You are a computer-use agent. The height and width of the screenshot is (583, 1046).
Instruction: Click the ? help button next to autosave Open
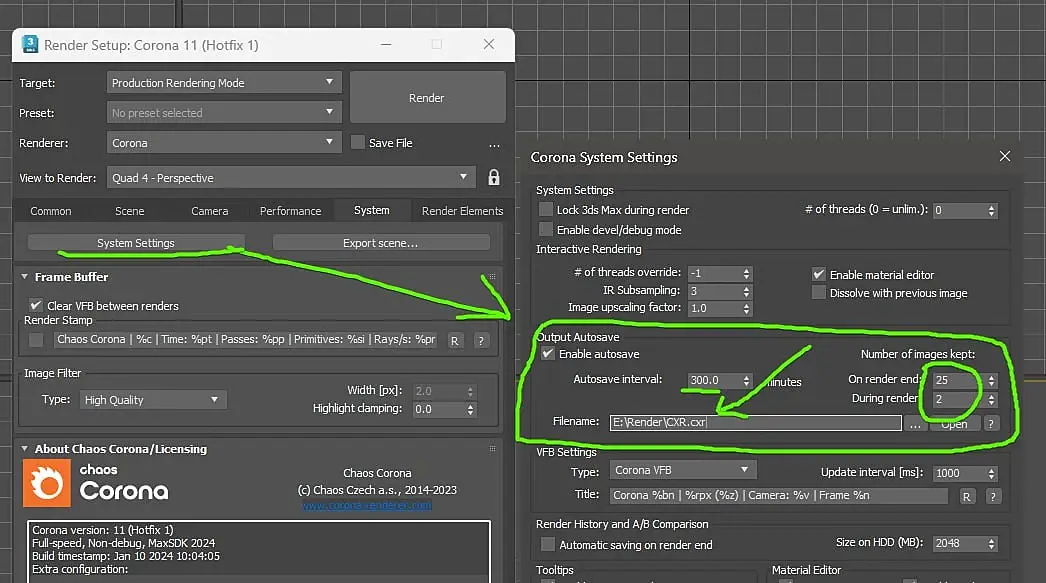click(992, 423)
